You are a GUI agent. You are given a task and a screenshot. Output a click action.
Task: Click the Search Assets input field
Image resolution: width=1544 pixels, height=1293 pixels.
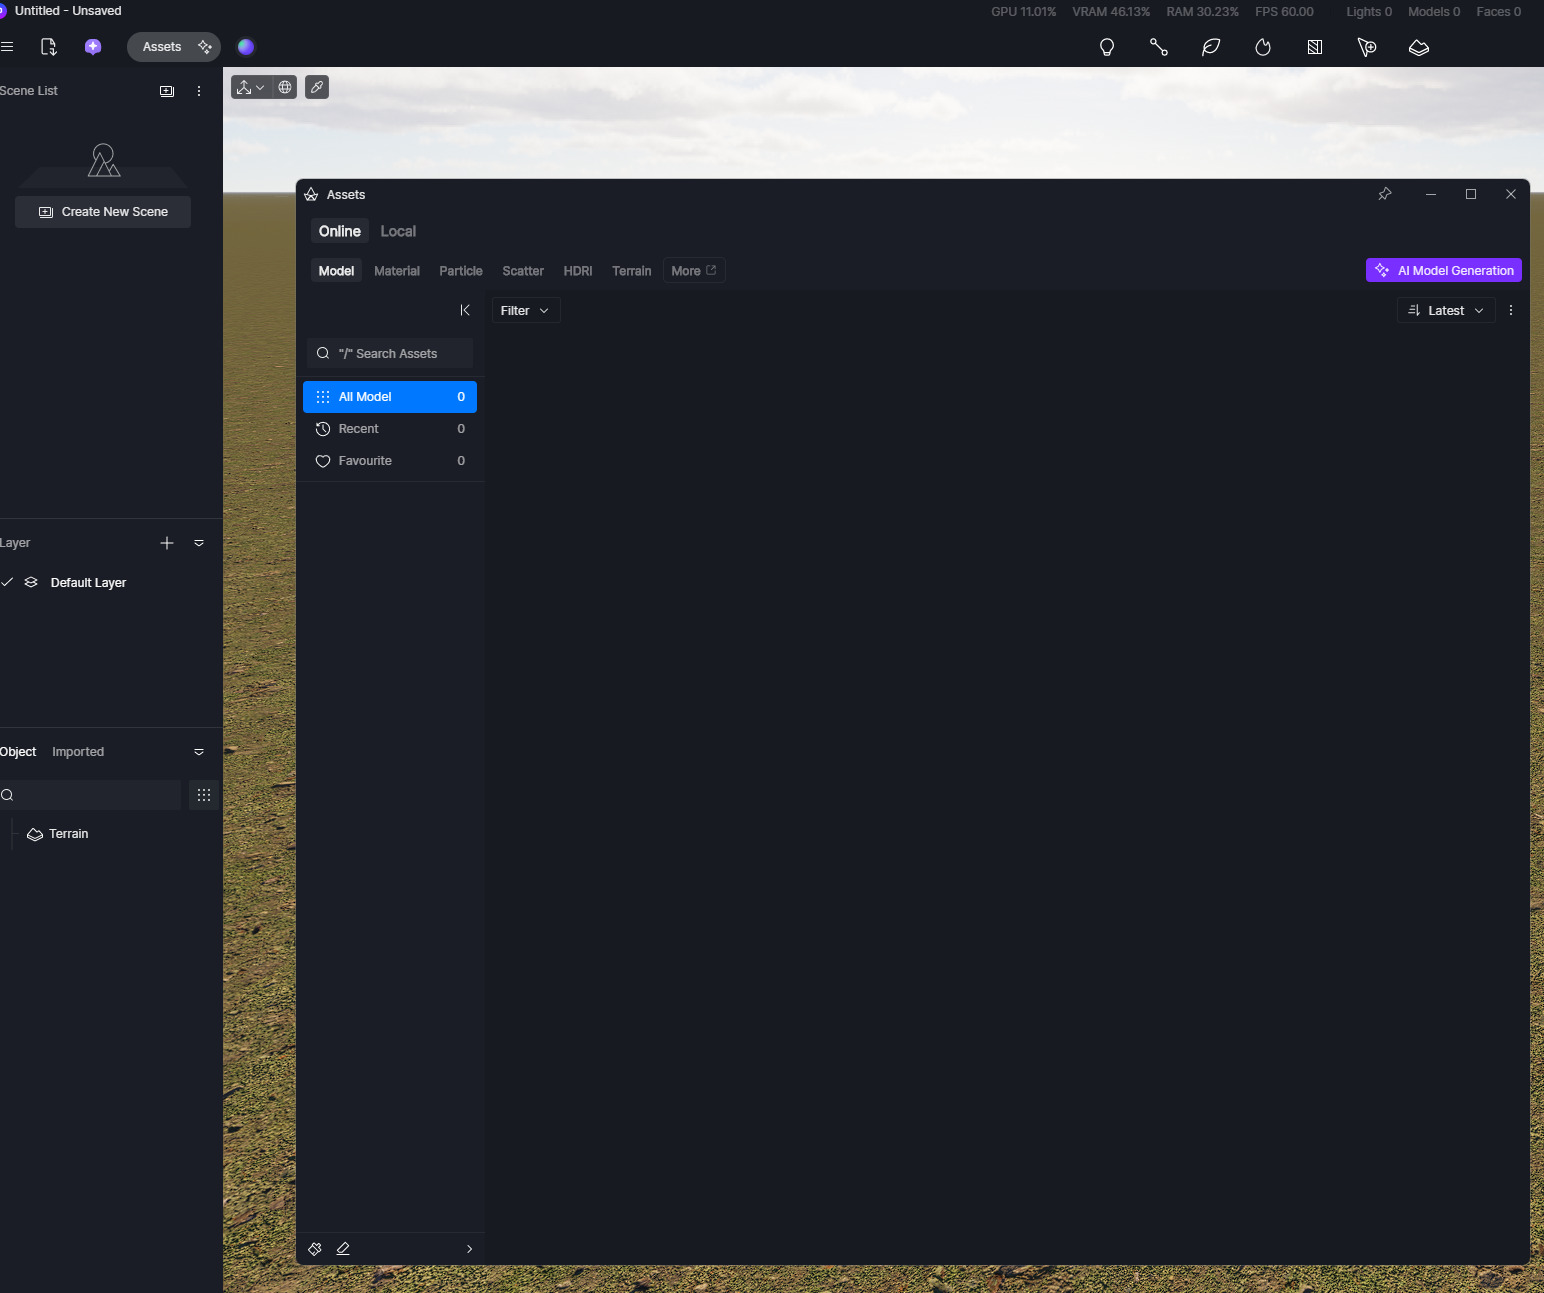[x=390, y=353]
